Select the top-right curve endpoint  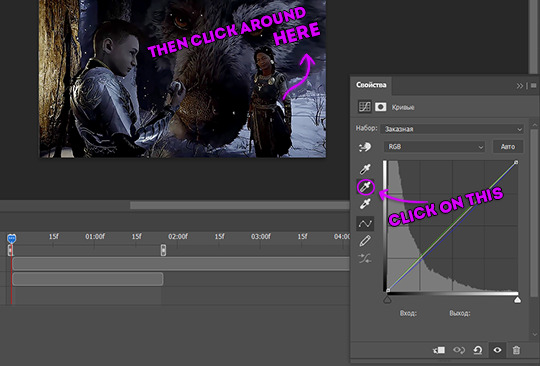click(516, 162)
